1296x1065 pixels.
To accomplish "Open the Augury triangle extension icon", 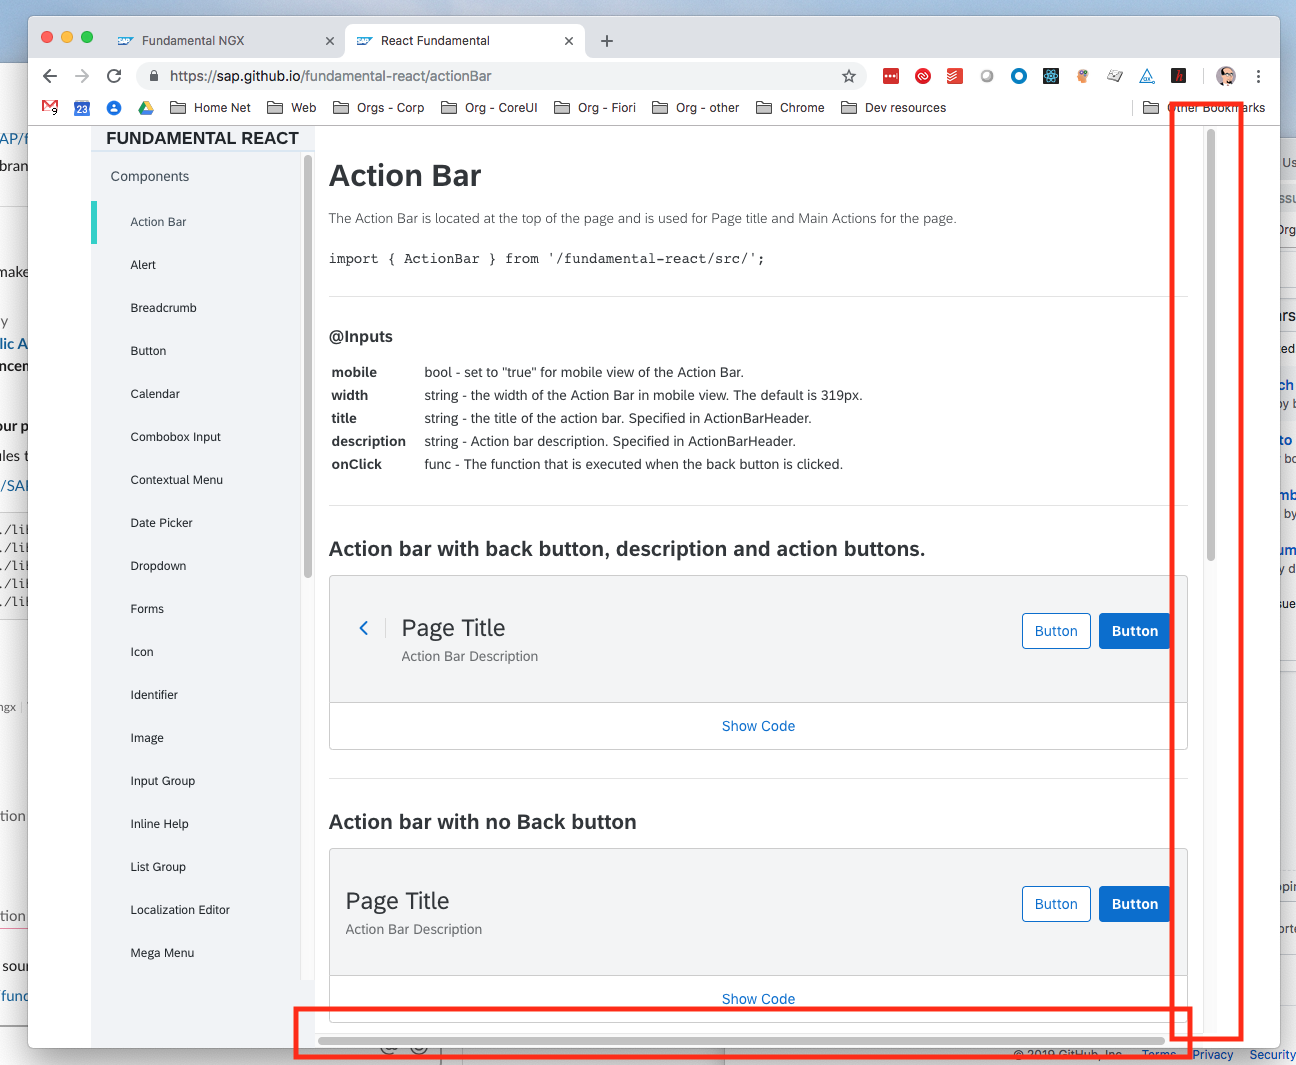I will pos(1147,76).
